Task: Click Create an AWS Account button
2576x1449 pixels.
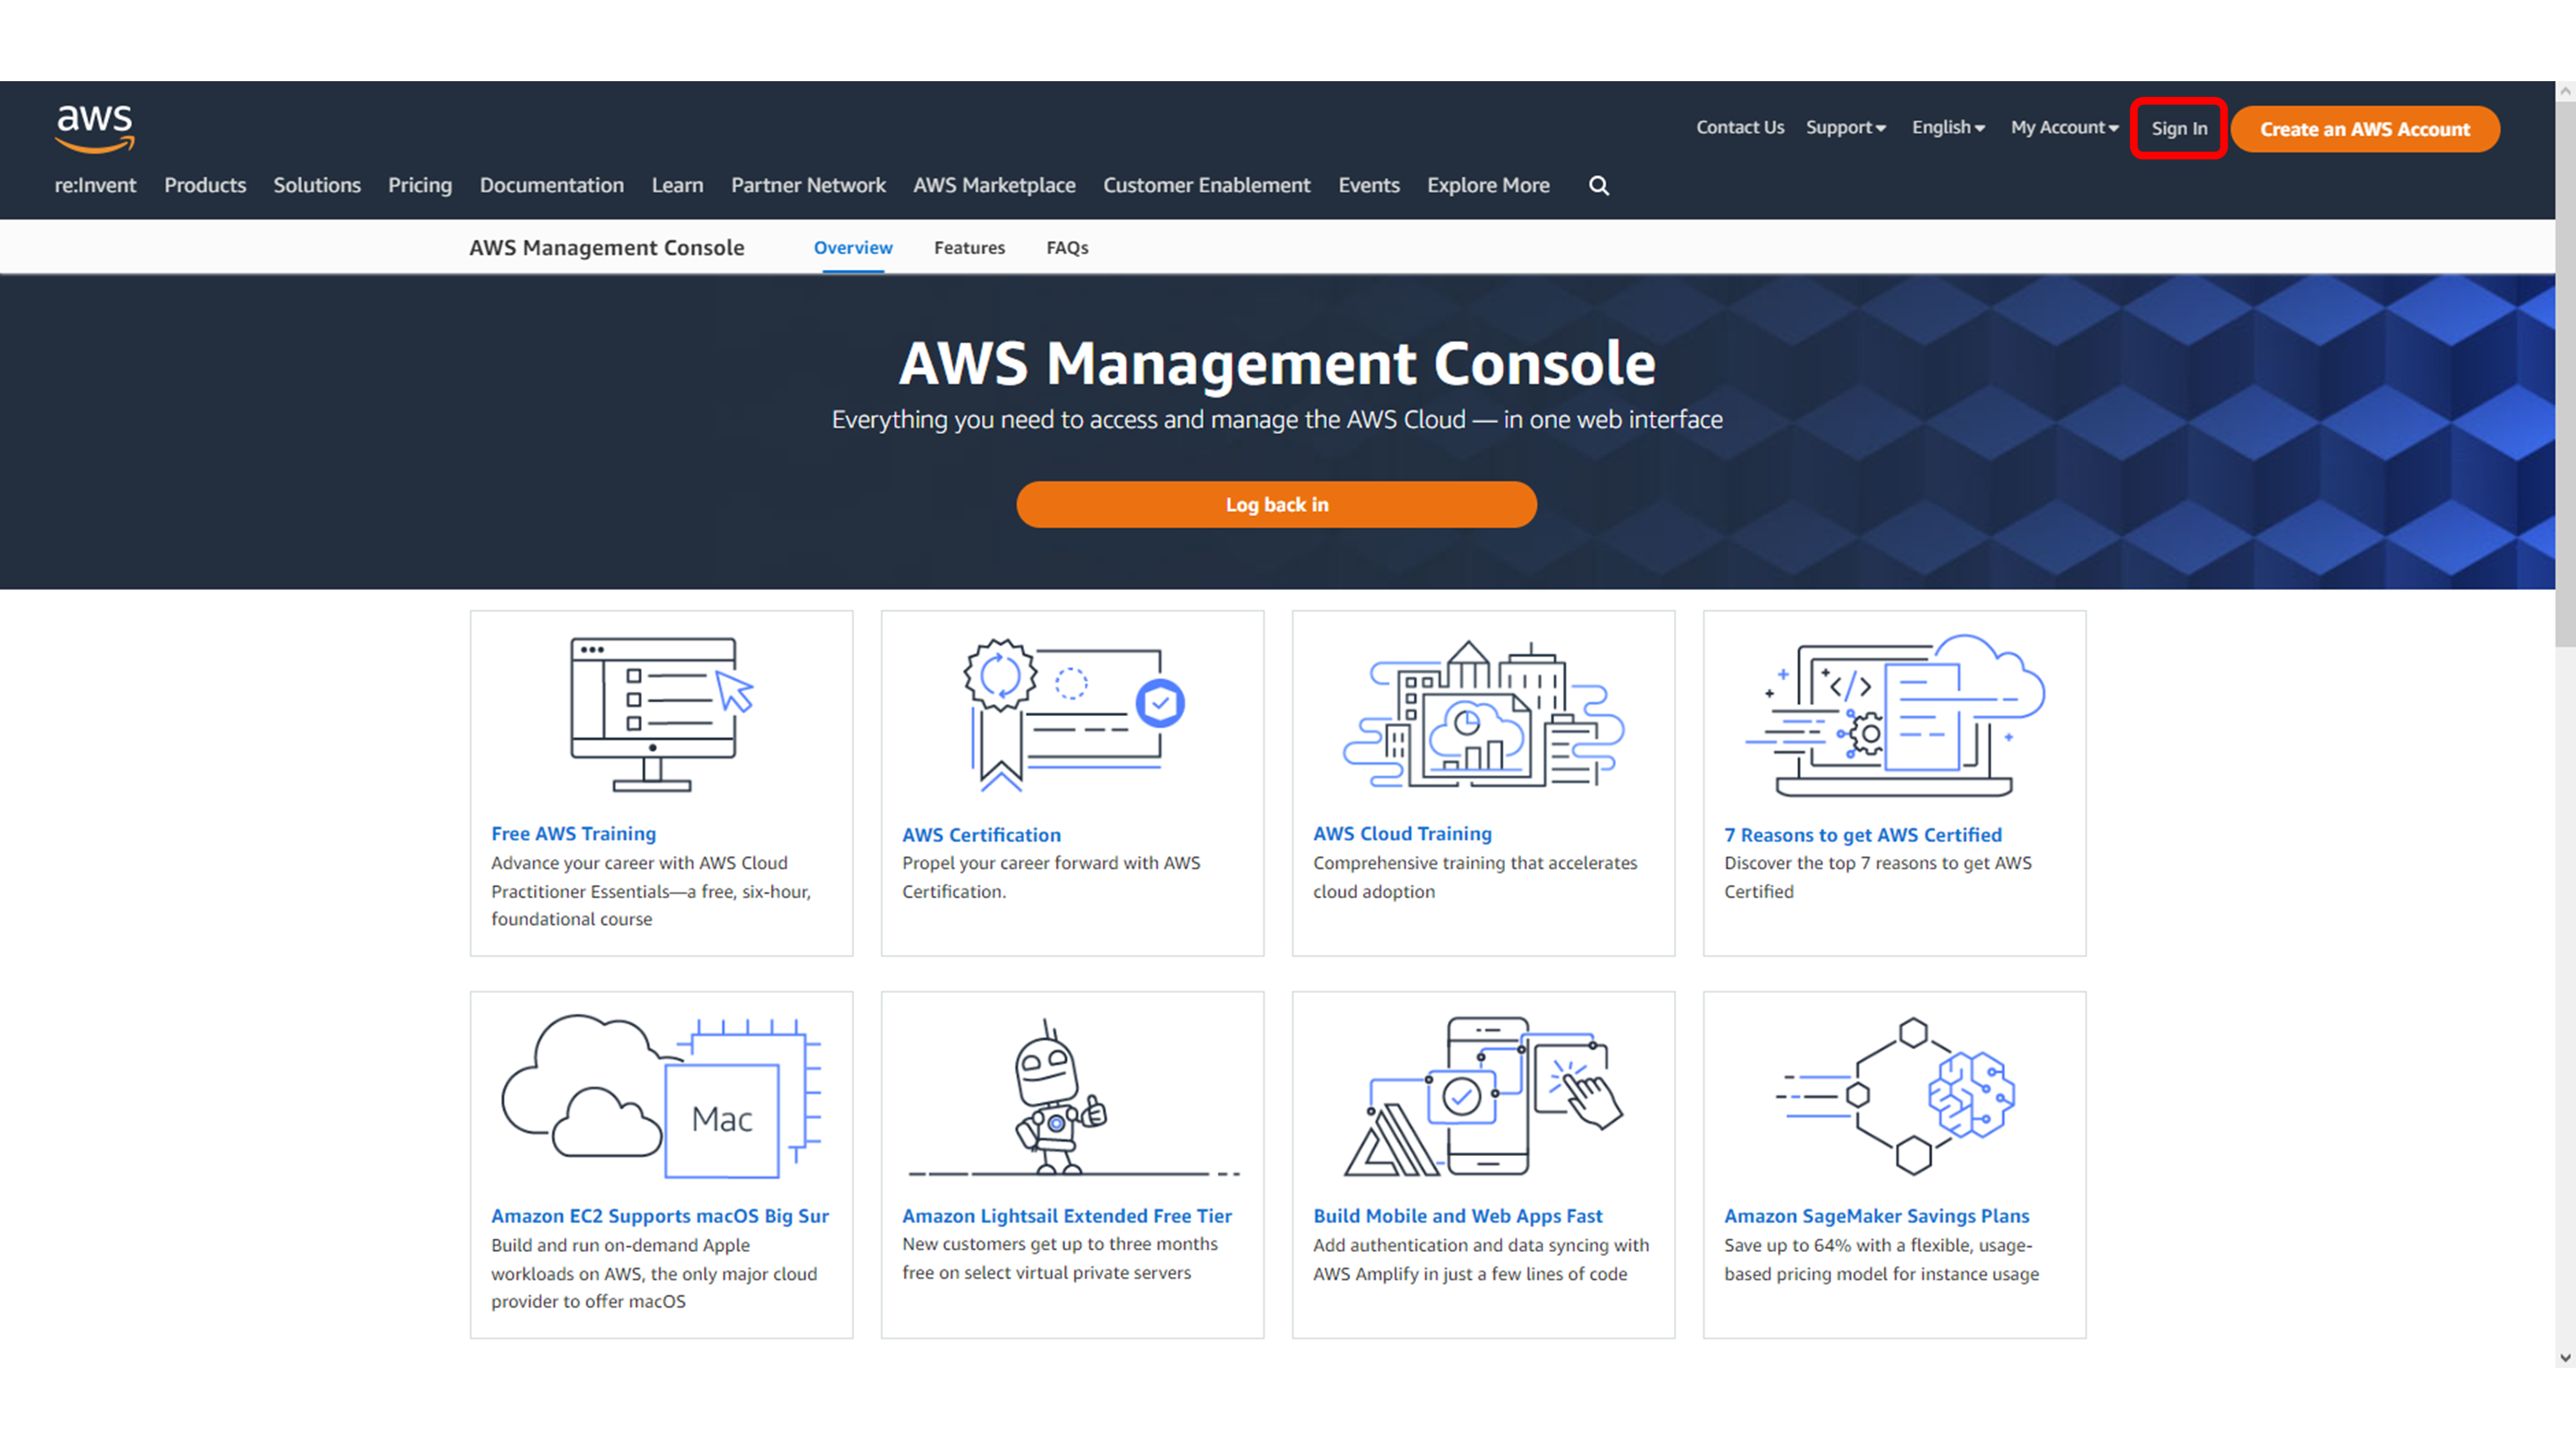Action: pyautogui.click(x=2365, y=129)
